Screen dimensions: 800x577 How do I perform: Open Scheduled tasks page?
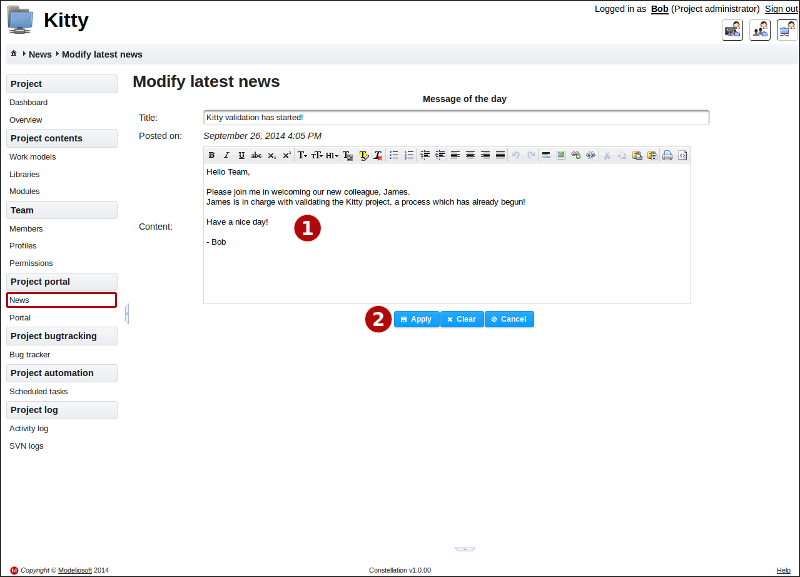click(x=39, y=392)
